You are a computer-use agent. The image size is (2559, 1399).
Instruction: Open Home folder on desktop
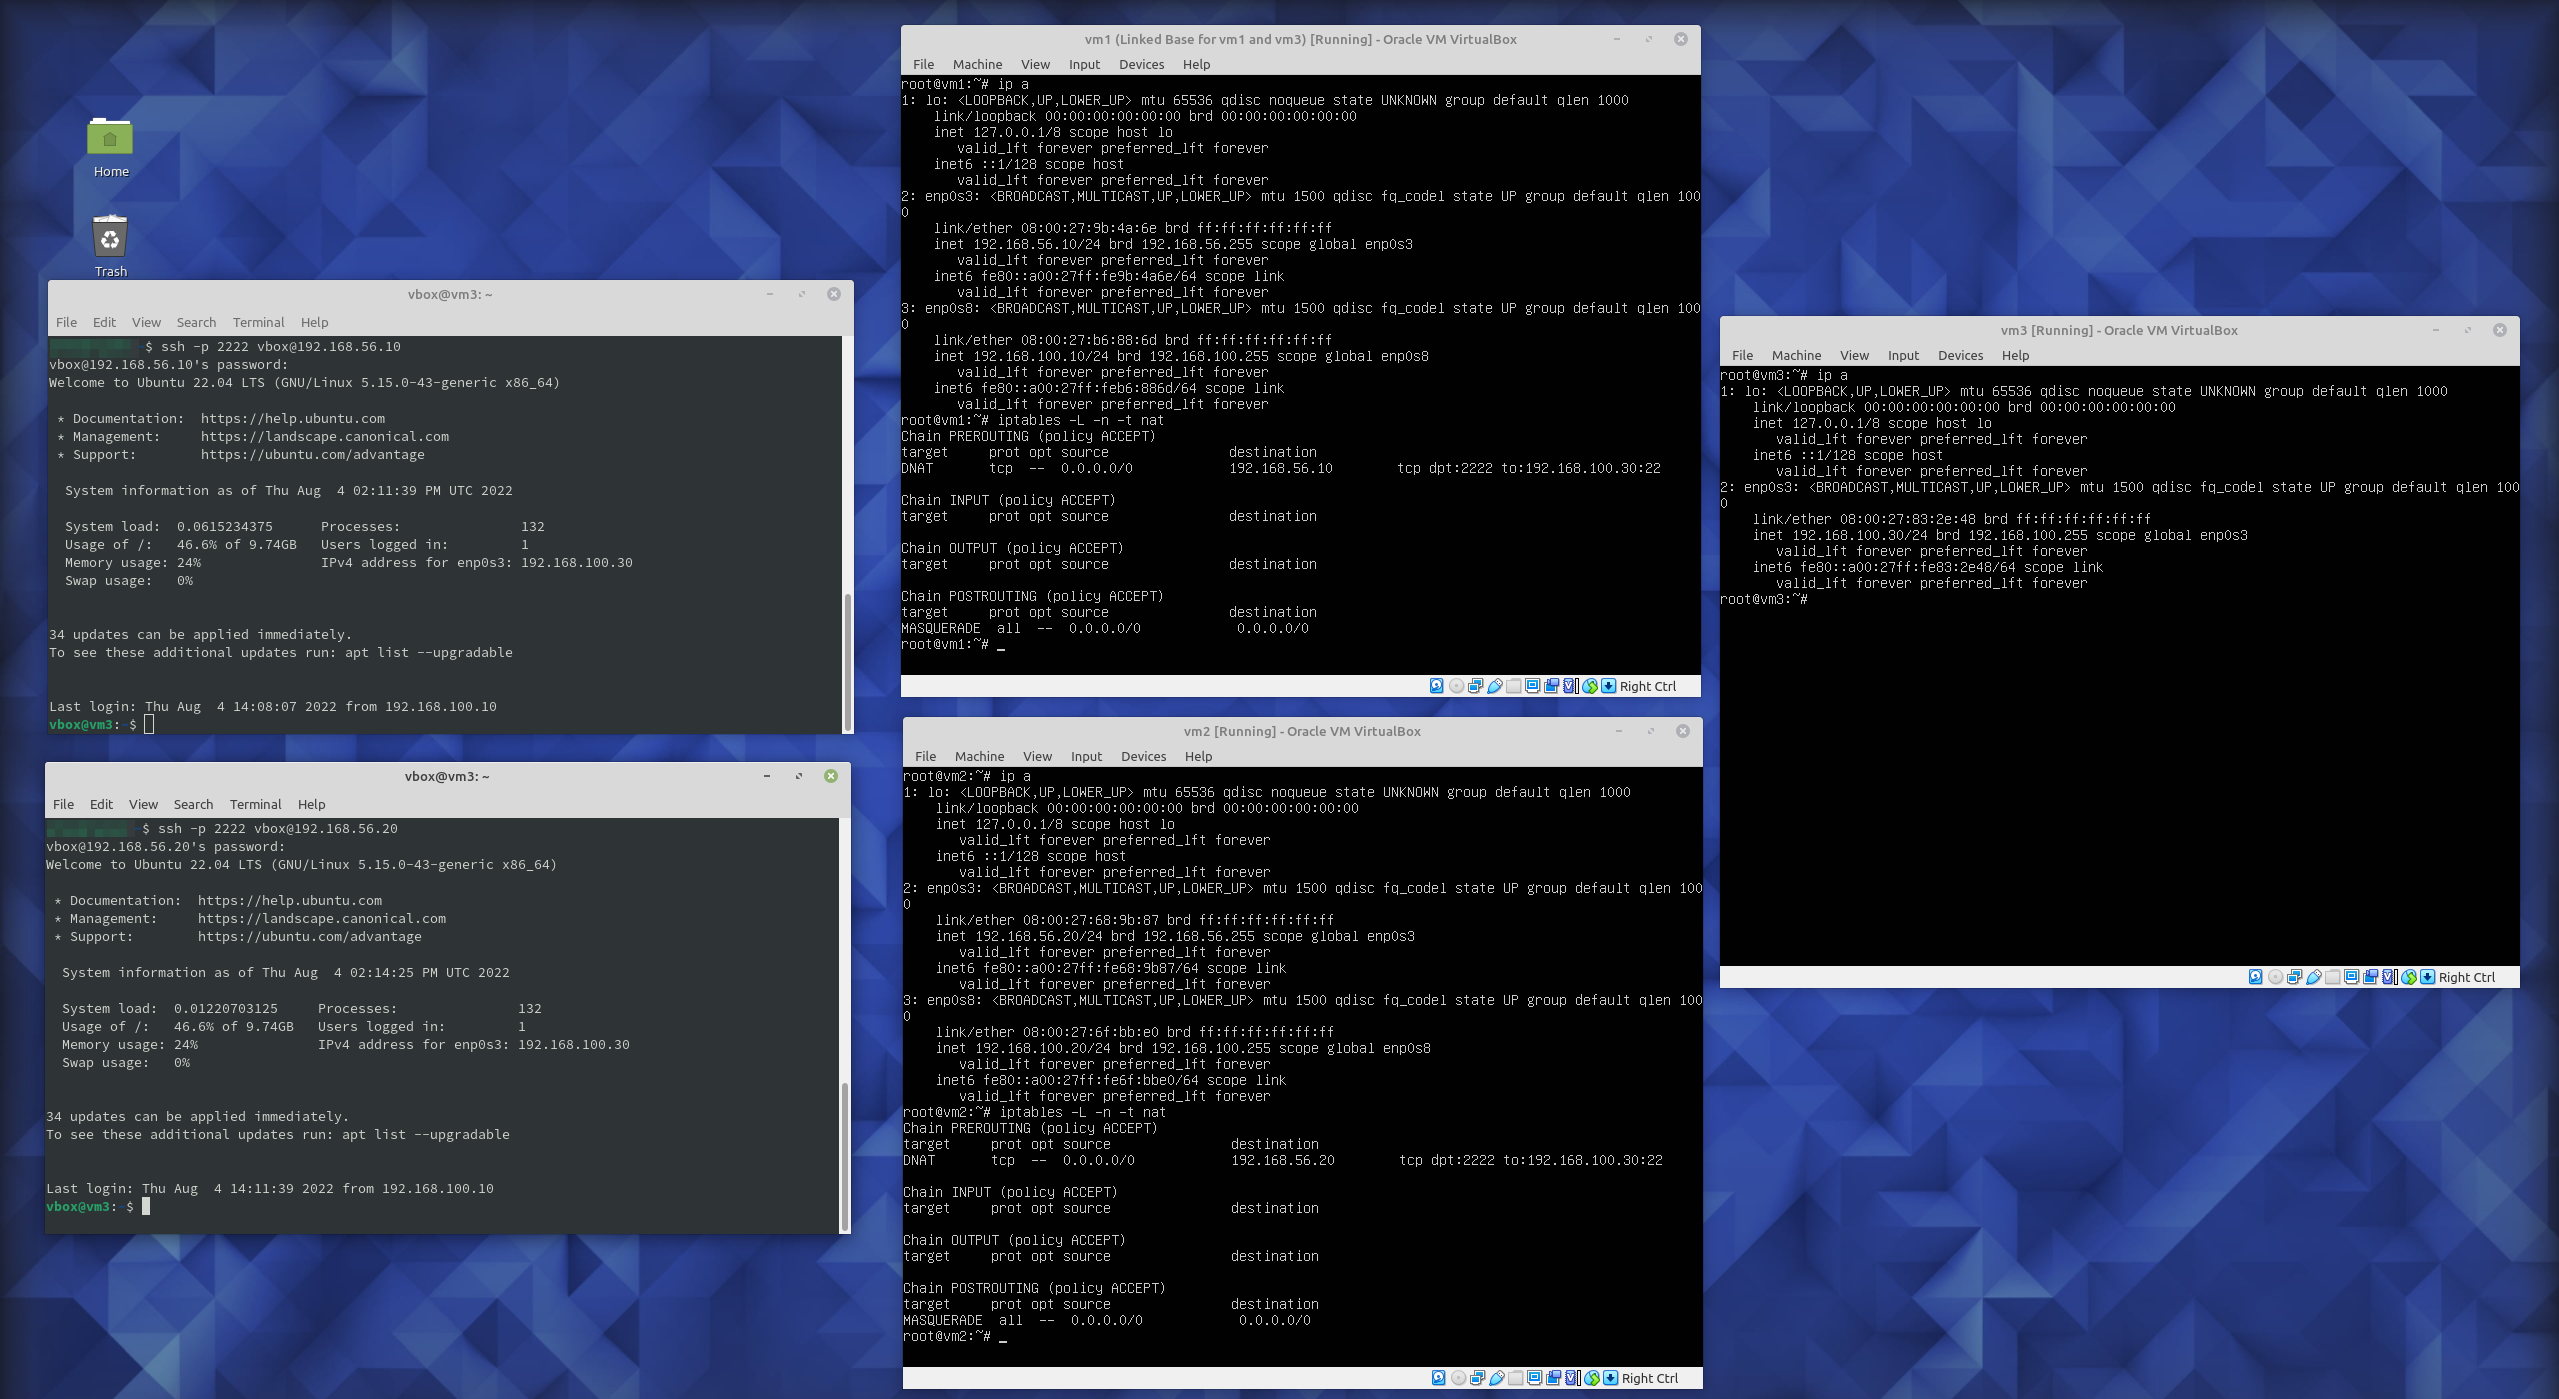[x=110, y=139]
